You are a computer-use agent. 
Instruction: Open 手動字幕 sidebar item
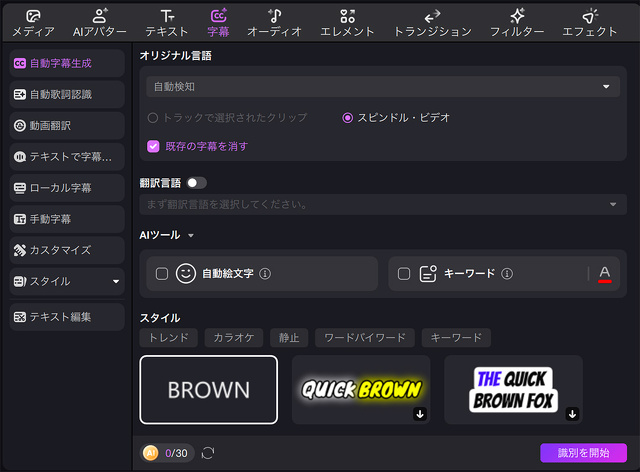tap(67, 219)
